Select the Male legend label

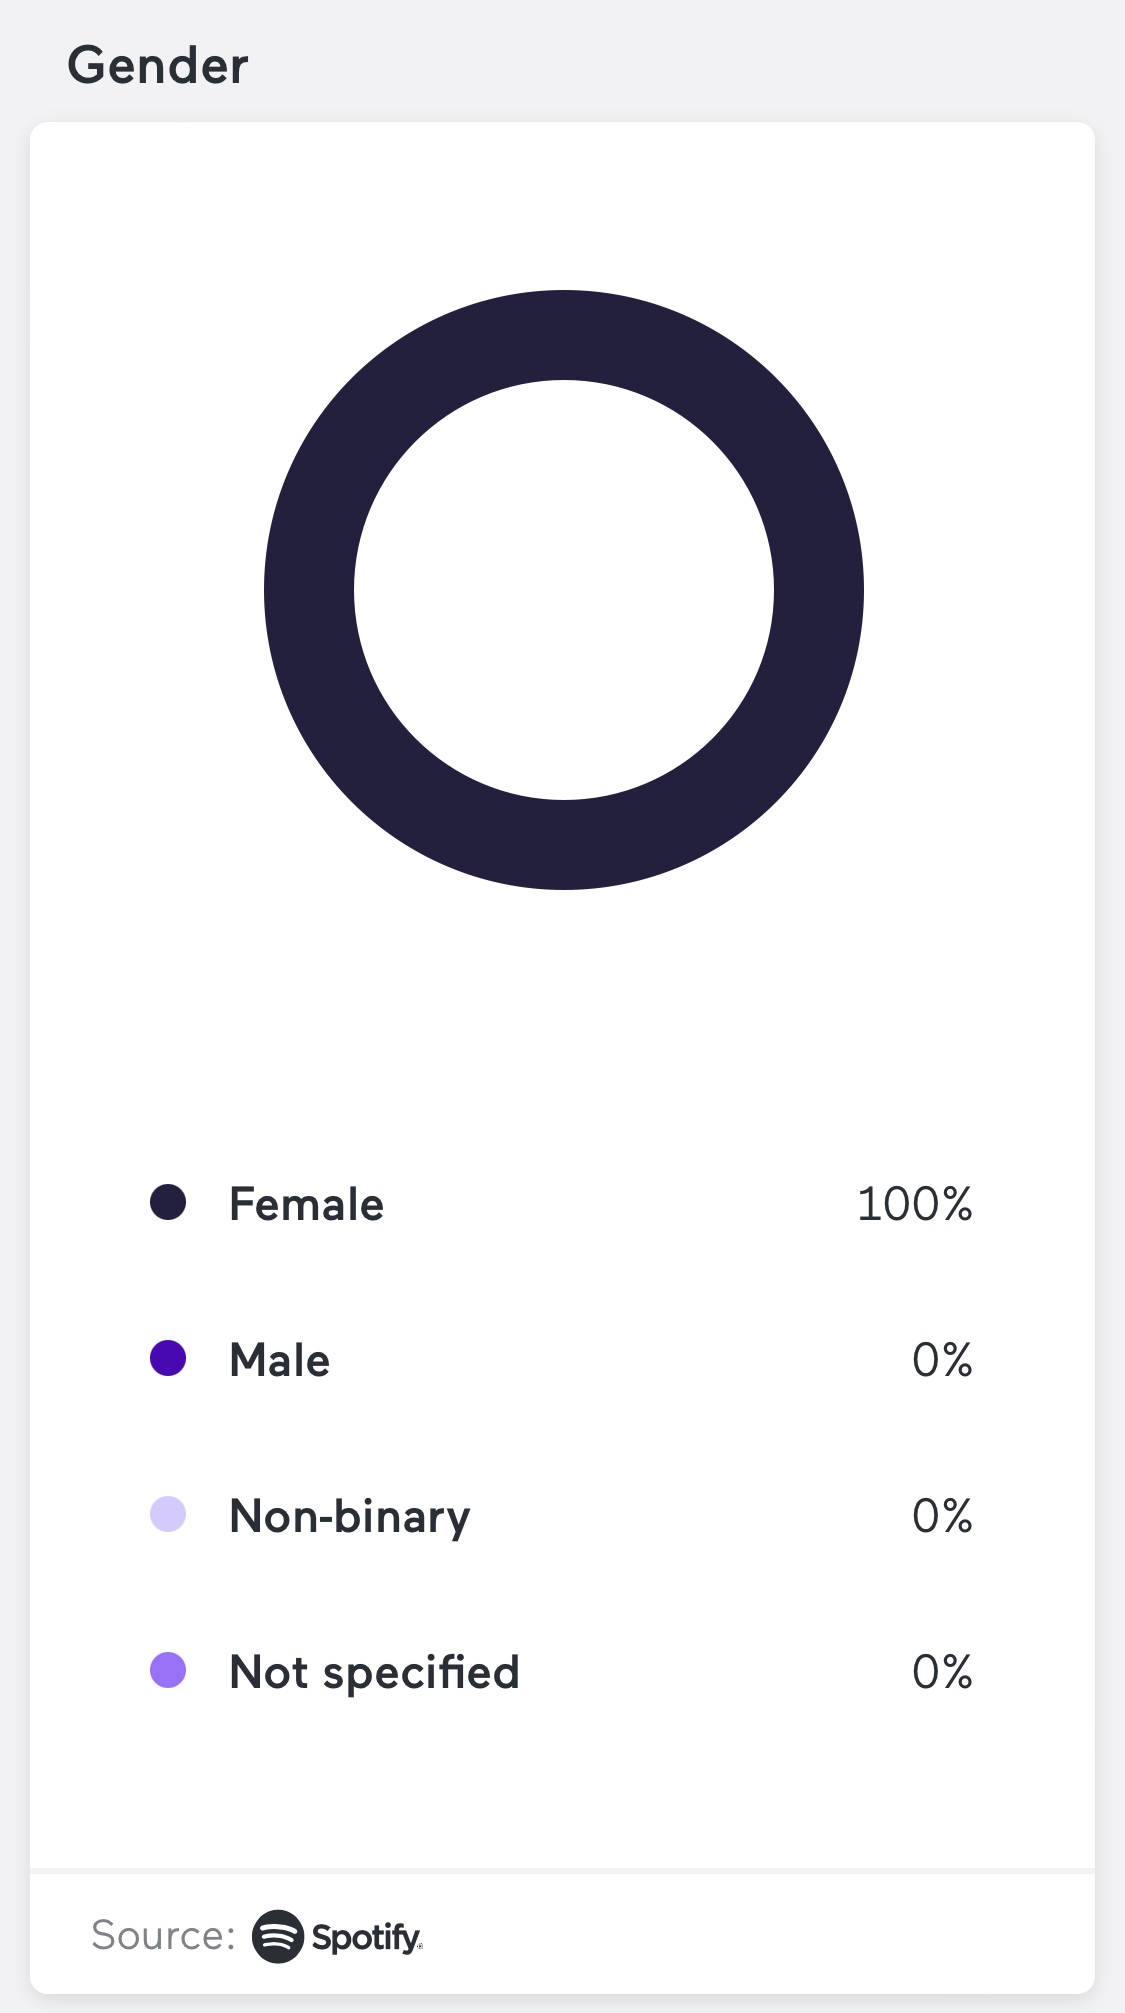pos(280,1360)
